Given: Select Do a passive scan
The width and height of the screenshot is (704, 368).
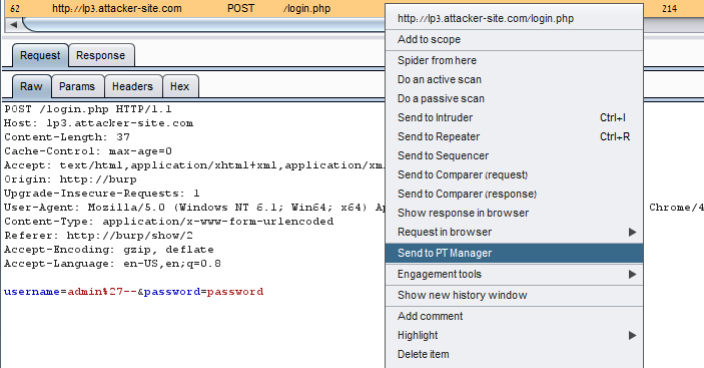Looking at the screenshot, I should pyautogui.click(x=514, y=99).
